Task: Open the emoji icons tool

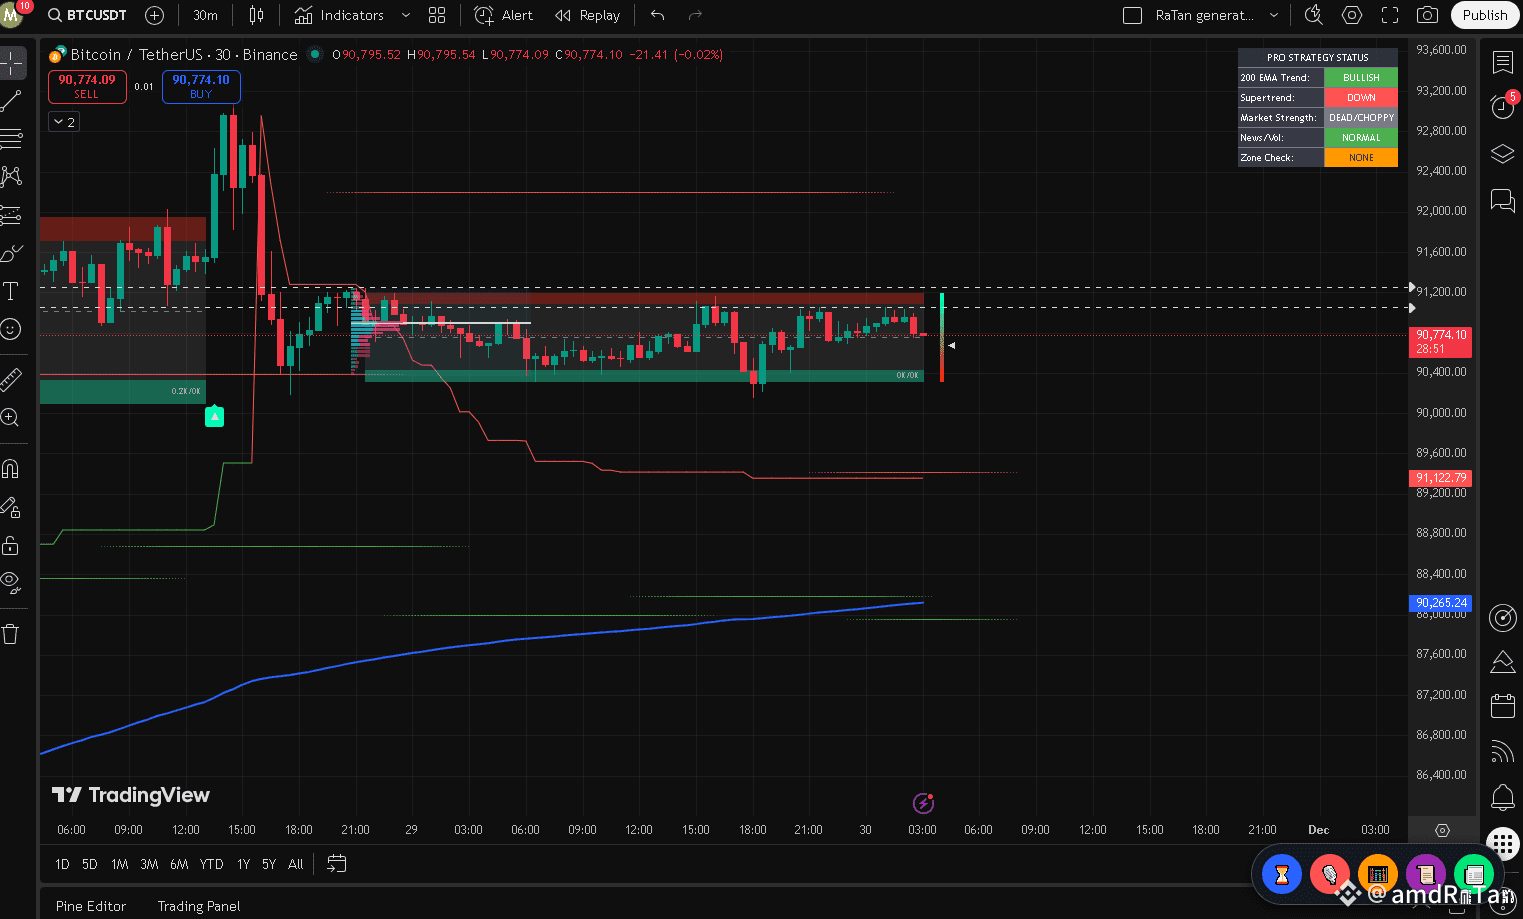Action: [12, 329]
